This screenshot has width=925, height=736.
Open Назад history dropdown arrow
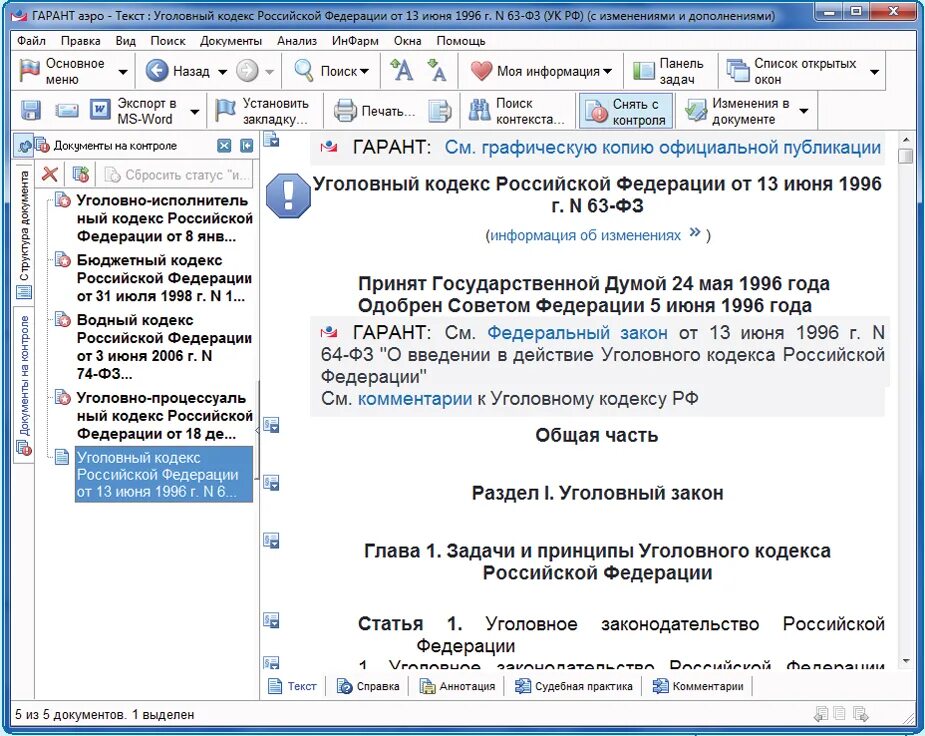[222, 72]
